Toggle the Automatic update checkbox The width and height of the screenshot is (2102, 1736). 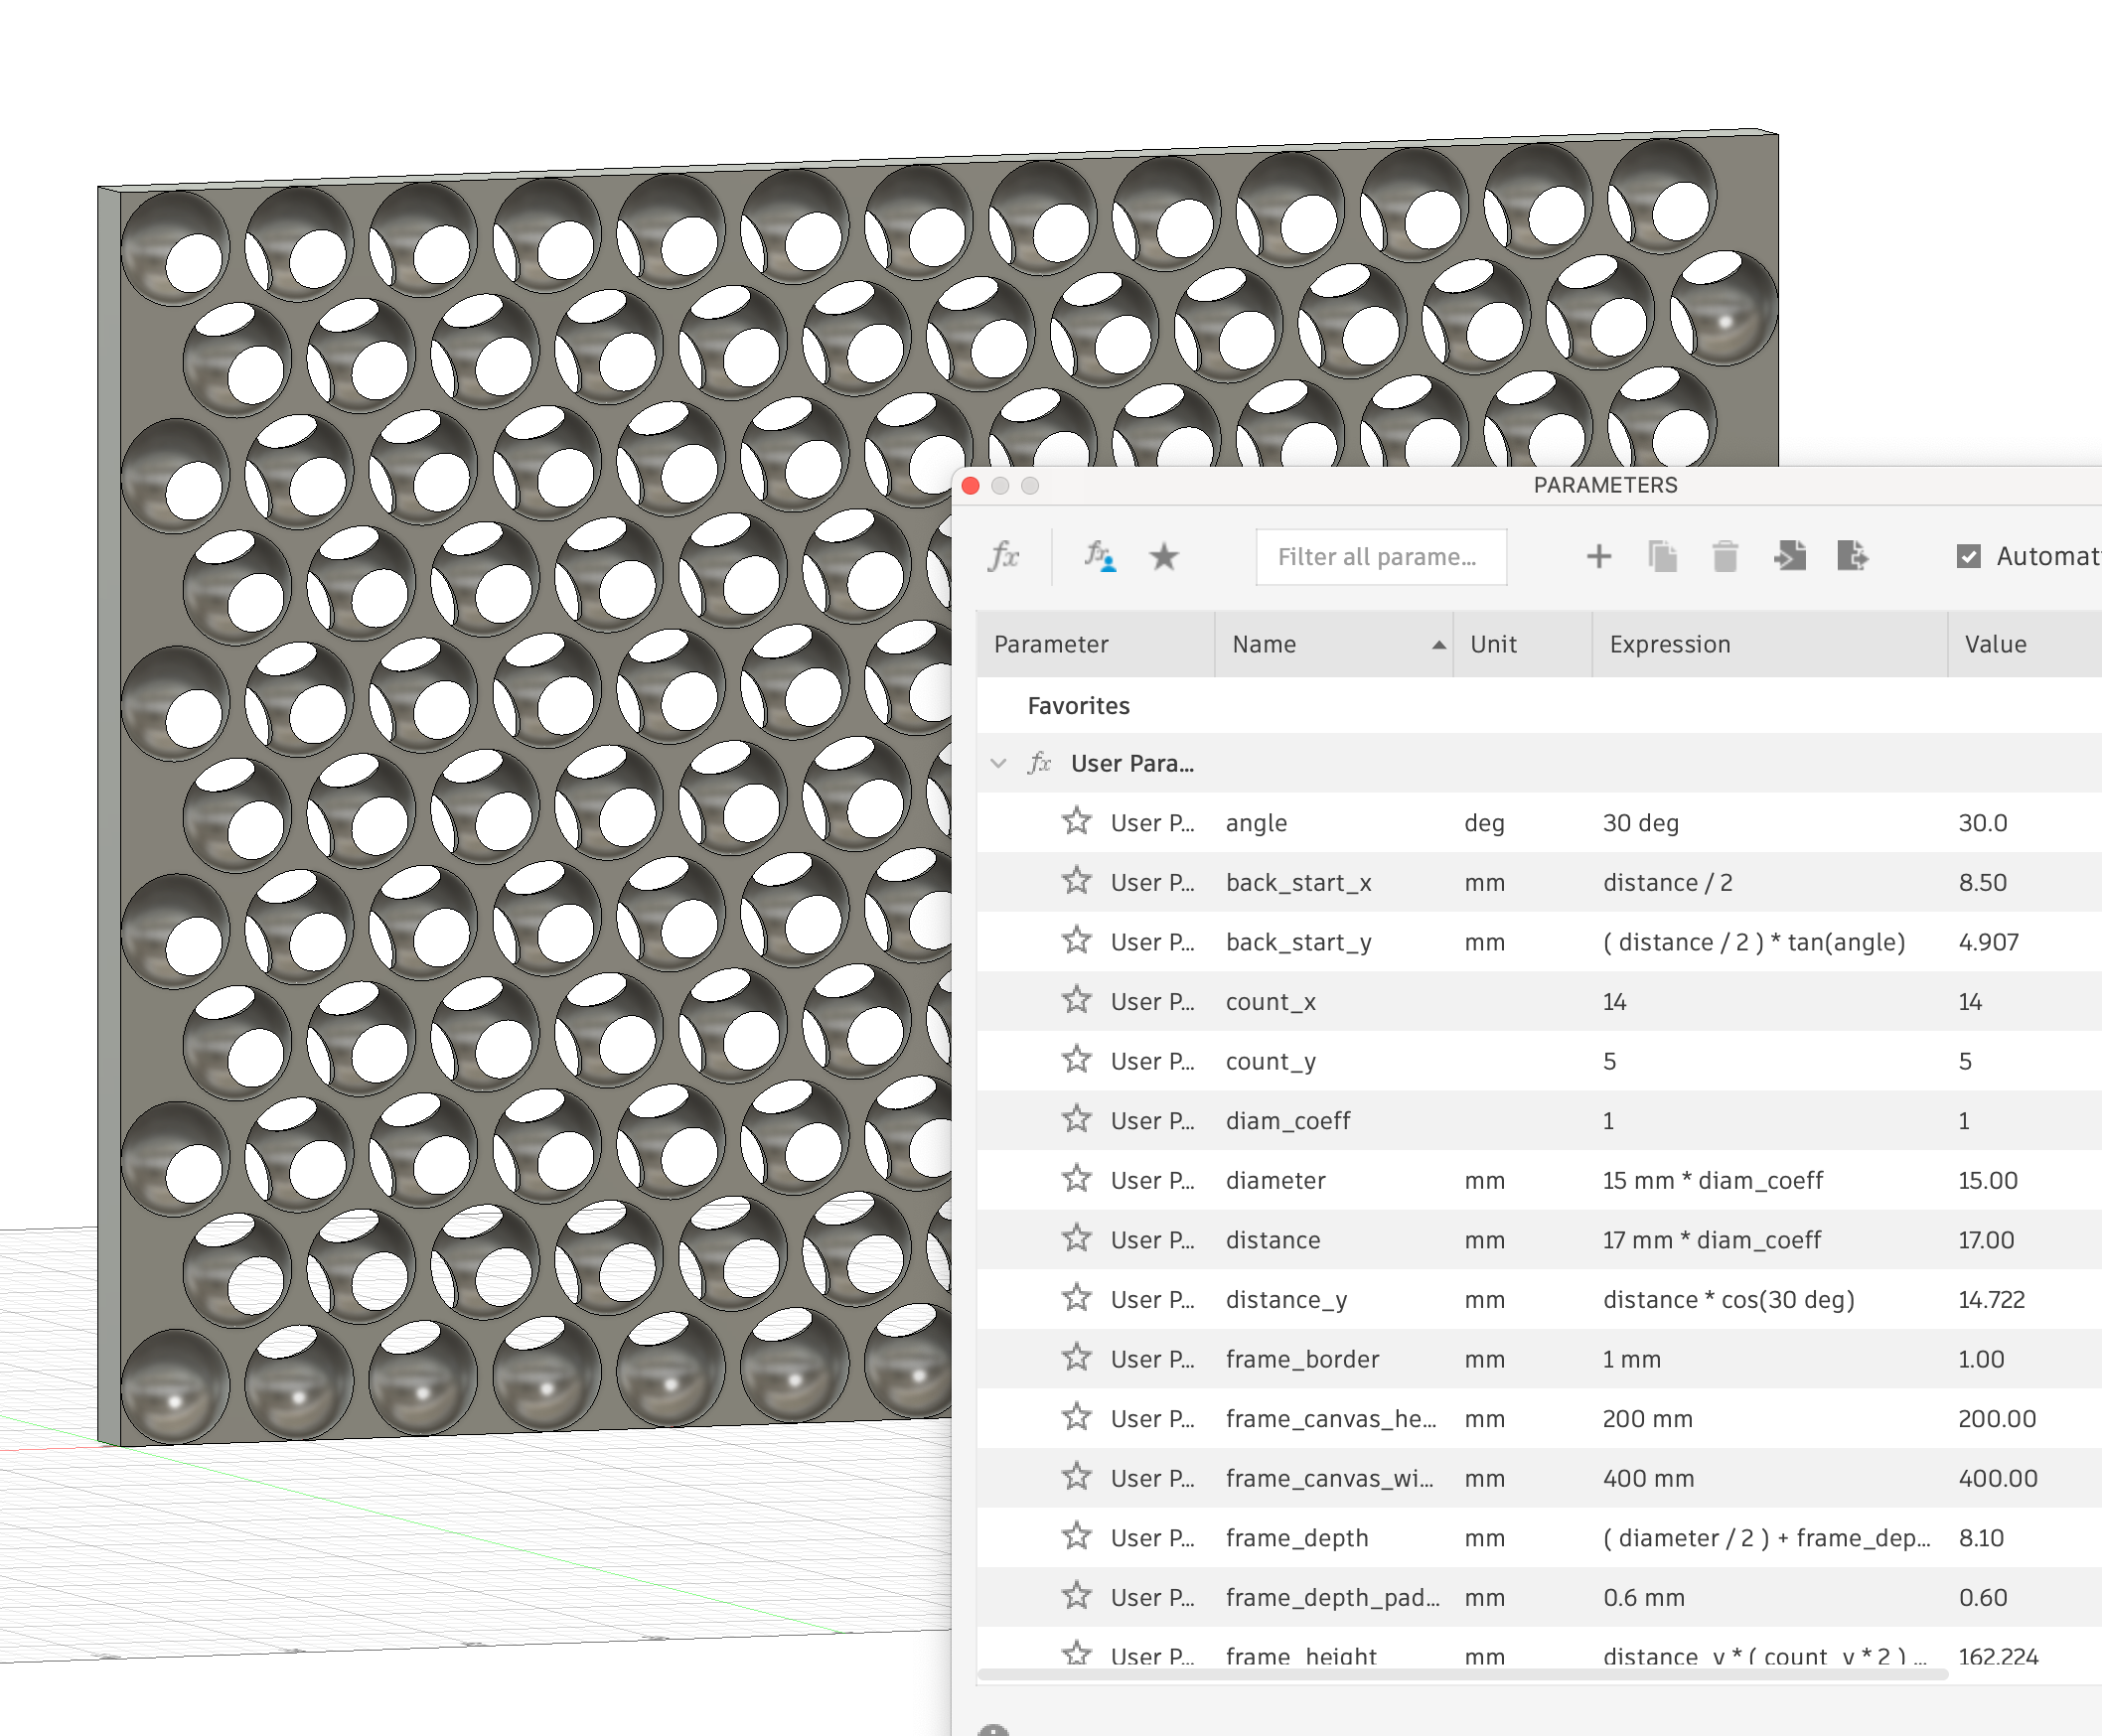coord(1968,556)
